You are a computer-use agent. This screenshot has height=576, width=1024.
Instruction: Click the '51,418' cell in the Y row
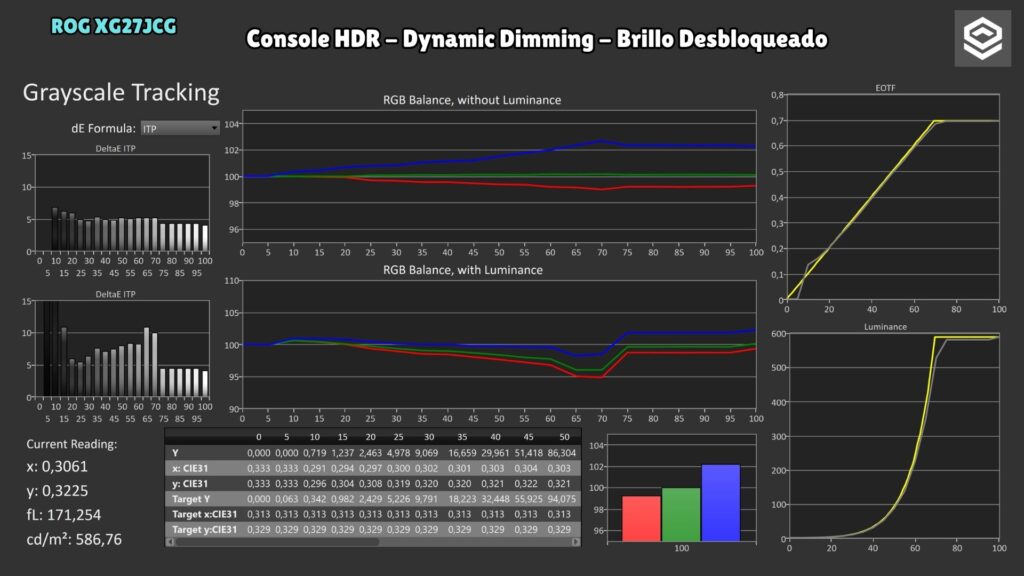pyautogui.click(x=528, y=453)
